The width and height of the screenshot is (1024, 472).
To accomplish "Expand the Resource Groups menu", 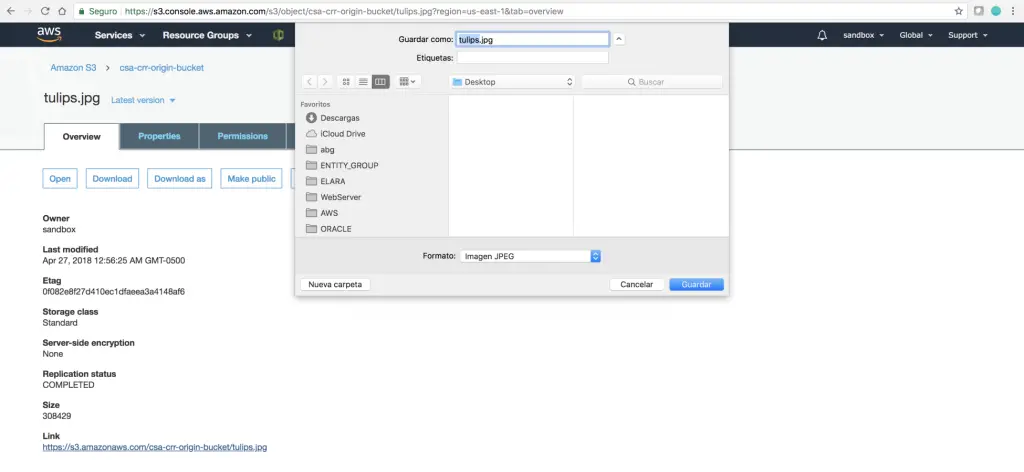I will 207,35.
